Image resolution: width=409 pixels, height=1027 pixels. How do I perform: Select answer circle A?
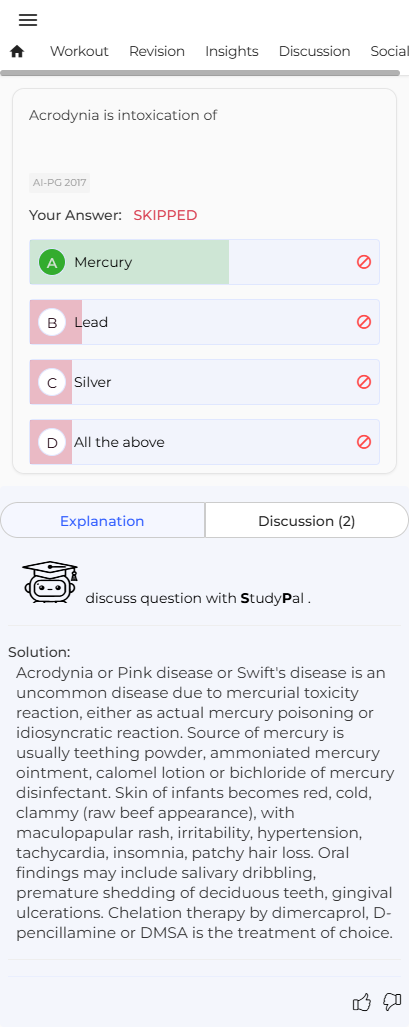(52, 262)
